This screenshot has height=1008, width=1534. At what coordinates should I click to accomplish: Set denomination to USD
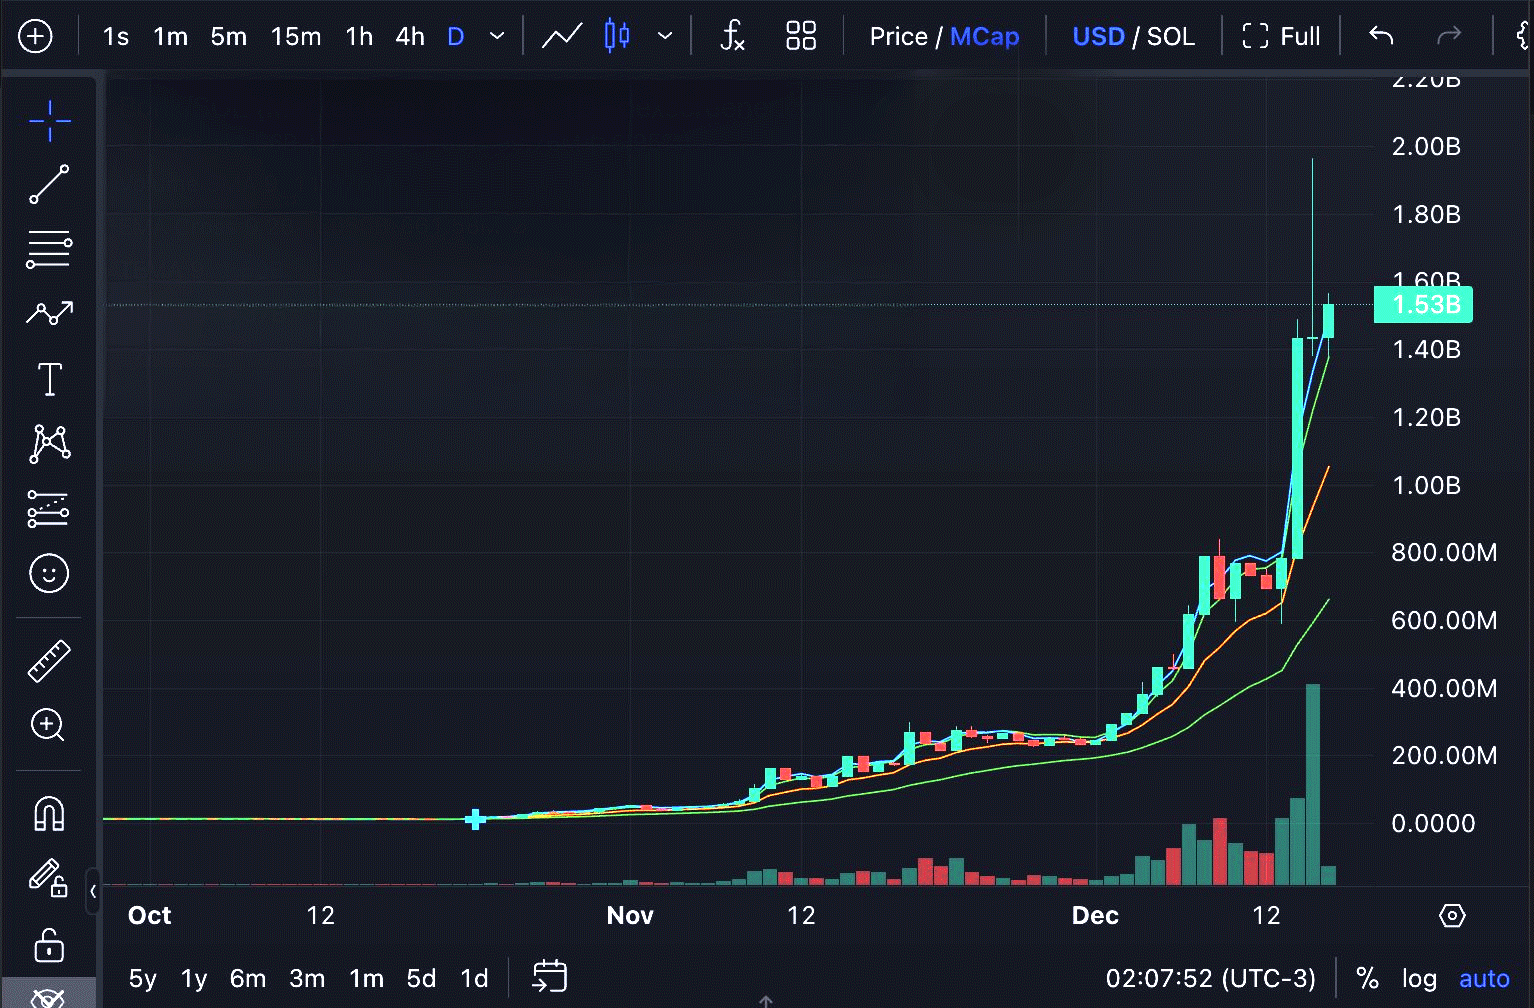1098,37
